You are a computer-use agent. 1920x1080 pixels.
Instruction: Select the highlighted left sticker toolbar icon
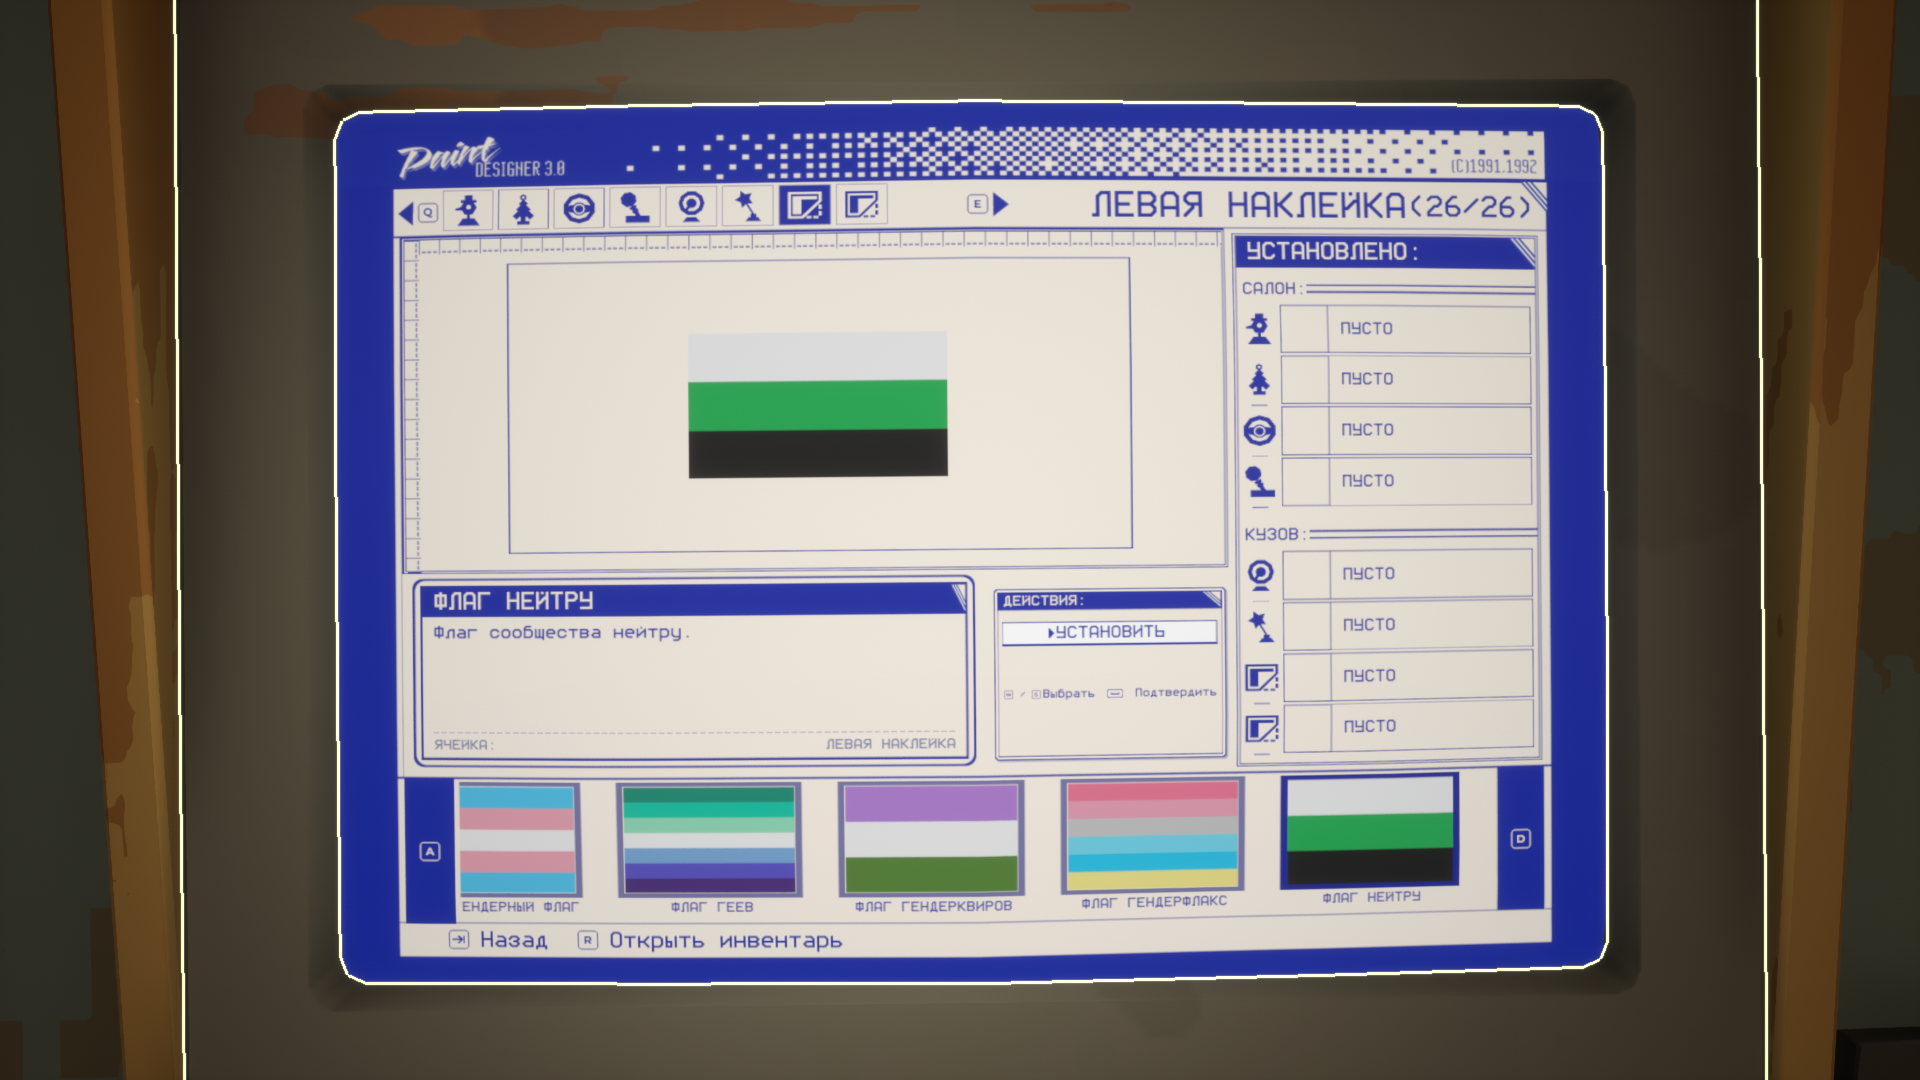coord(804,206)
